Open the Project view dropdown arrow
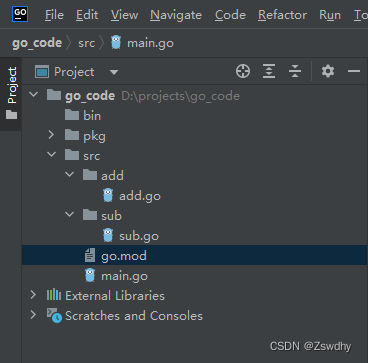 [114, 72]
